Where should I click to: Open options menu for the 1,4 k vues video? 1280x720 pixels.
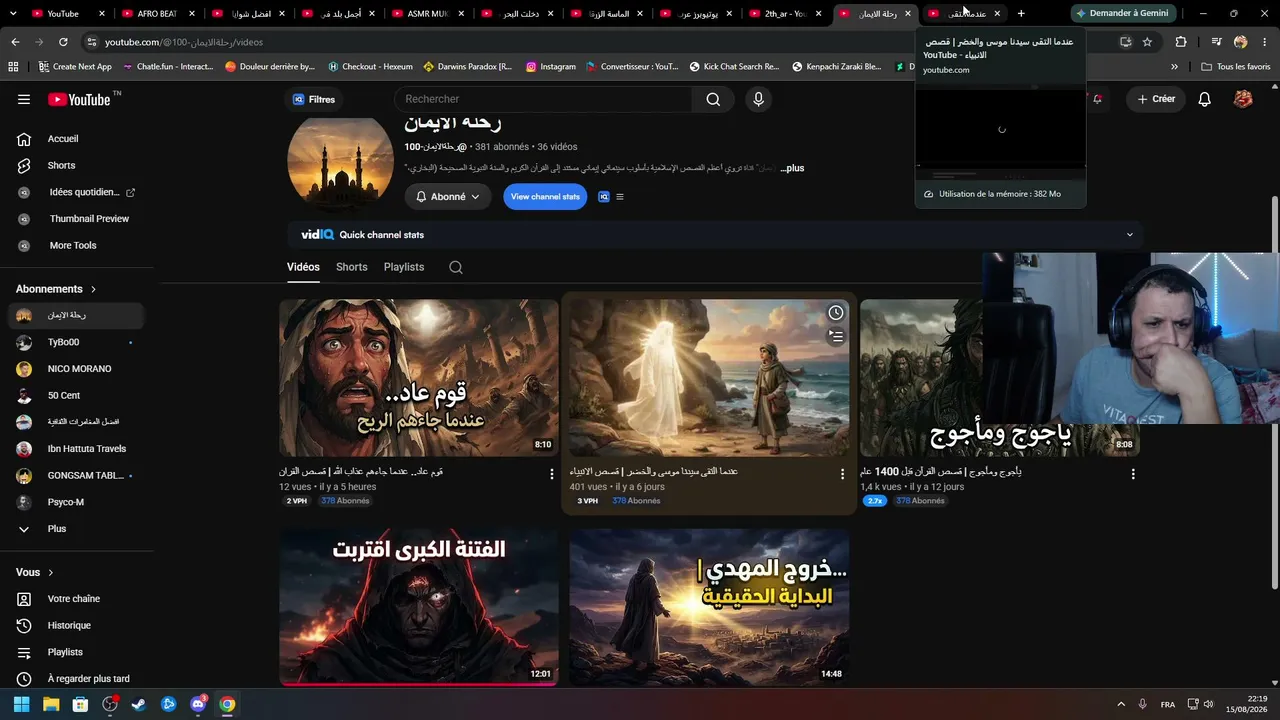(1133, 474)
